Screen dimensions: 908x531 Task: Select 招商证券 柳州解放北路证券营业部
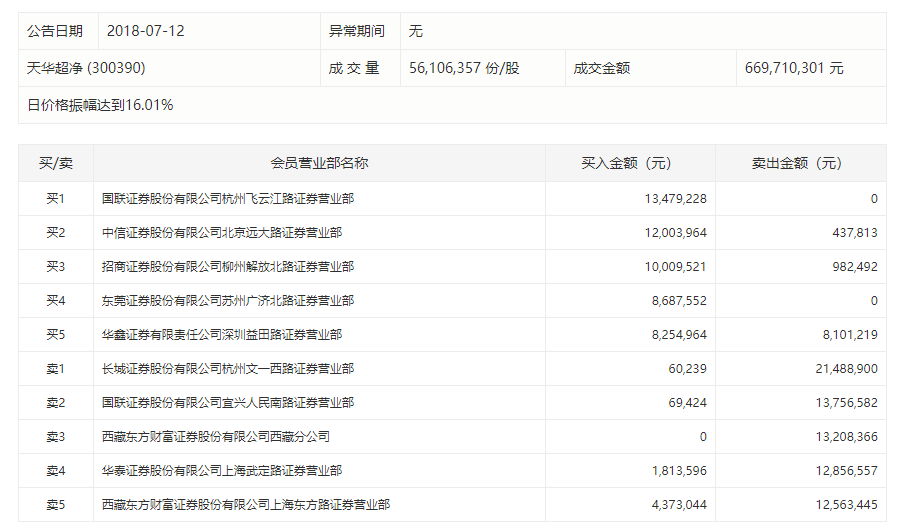click(x=227, y=267)
